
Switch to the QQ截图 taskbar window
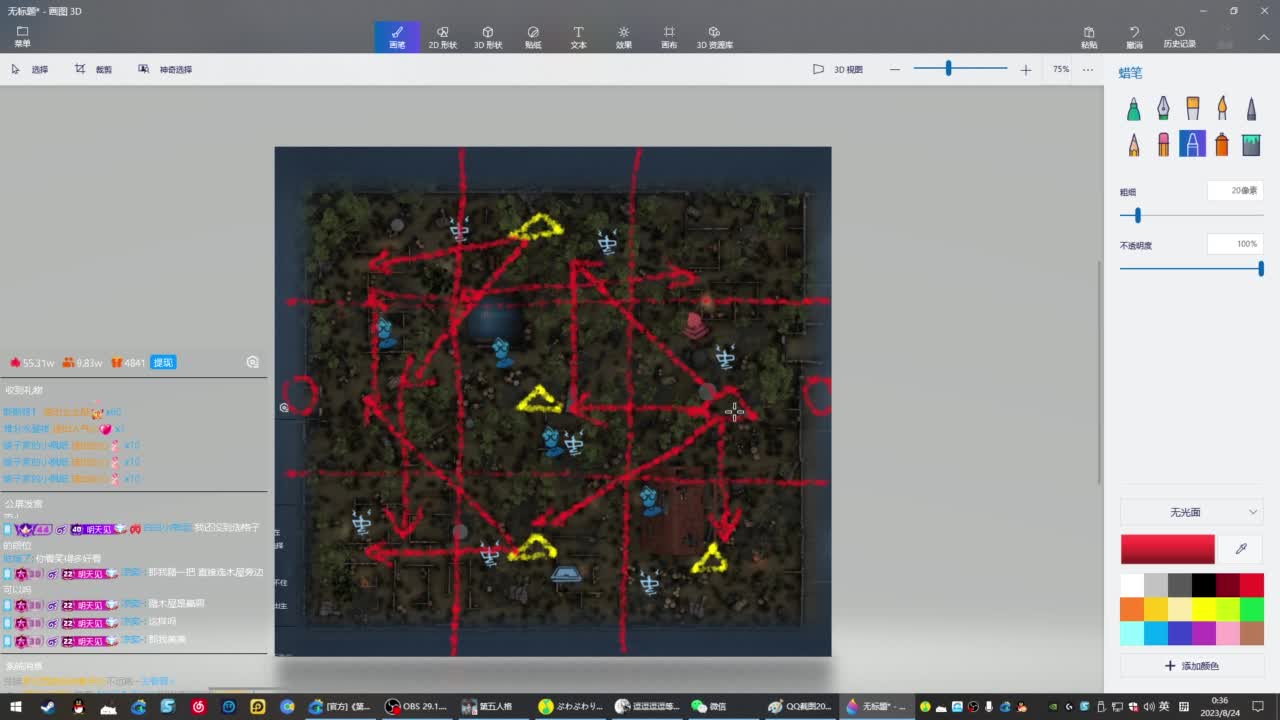click(800, 706)
